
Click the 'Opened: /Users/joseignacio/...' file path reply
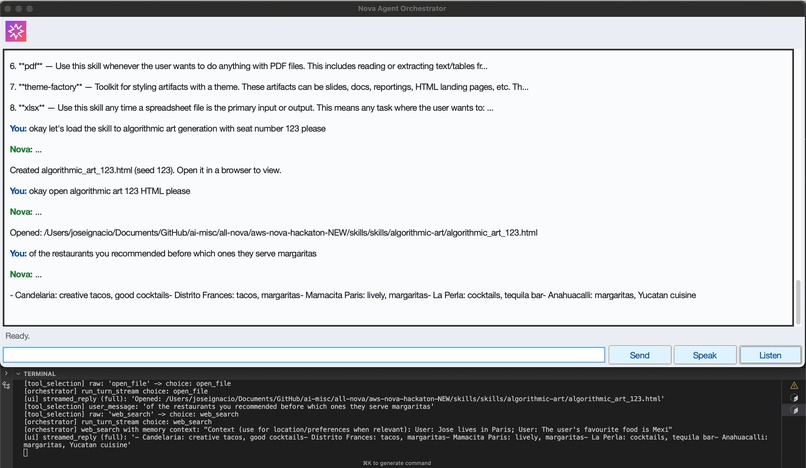coord(273,232)
